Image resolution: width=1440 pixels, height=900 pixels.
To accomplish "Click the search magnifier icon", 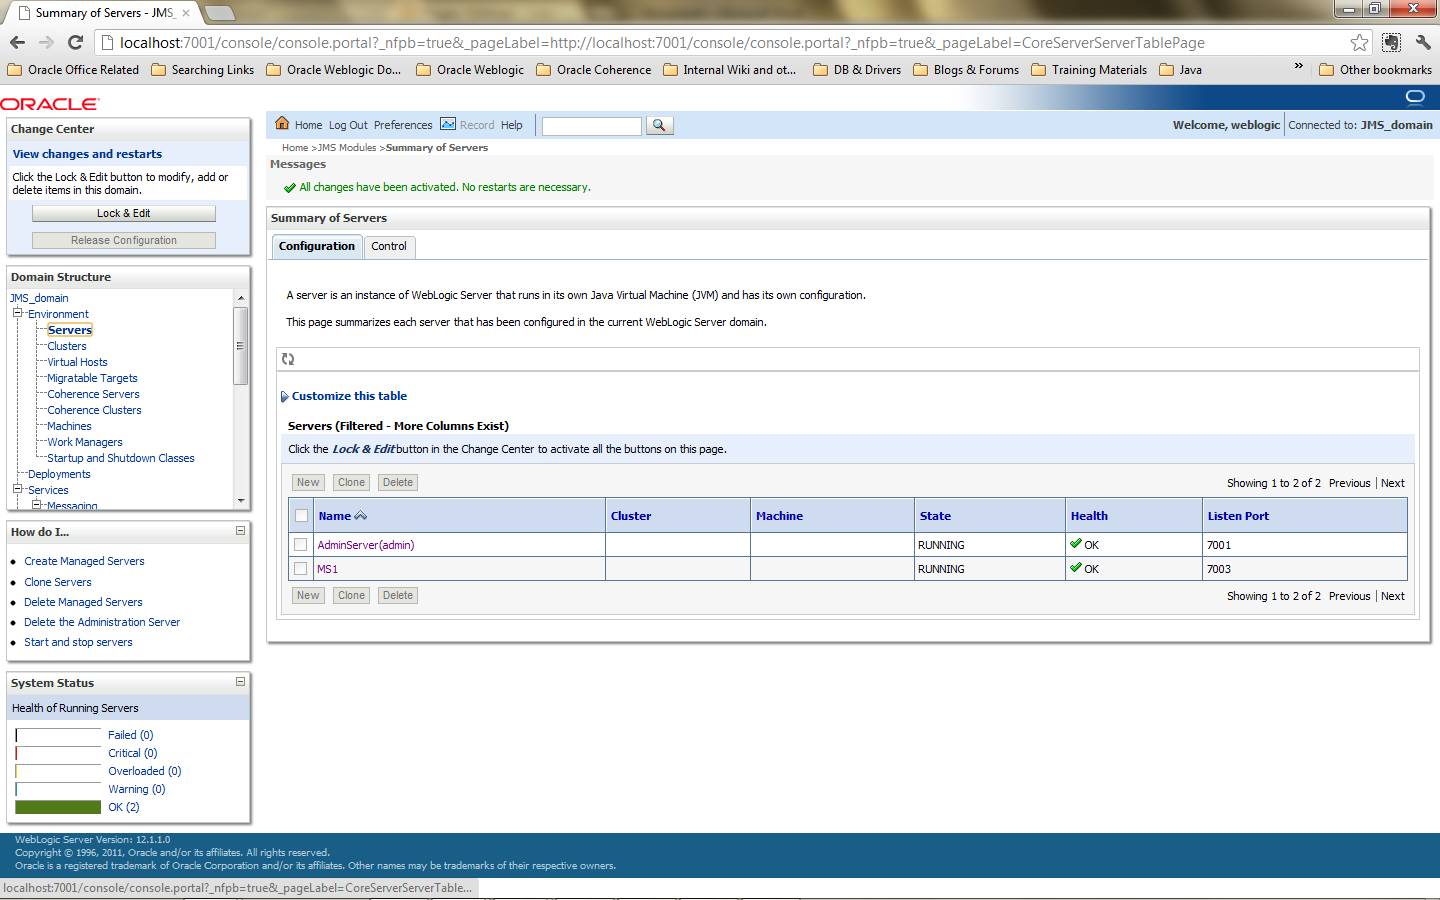I will [661, 126].
